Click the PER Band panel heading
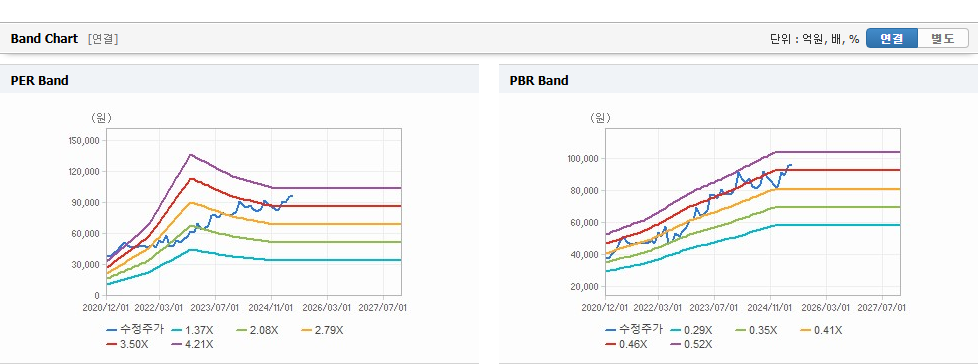The width and height of the screenshot is (978, 364). 39,80
